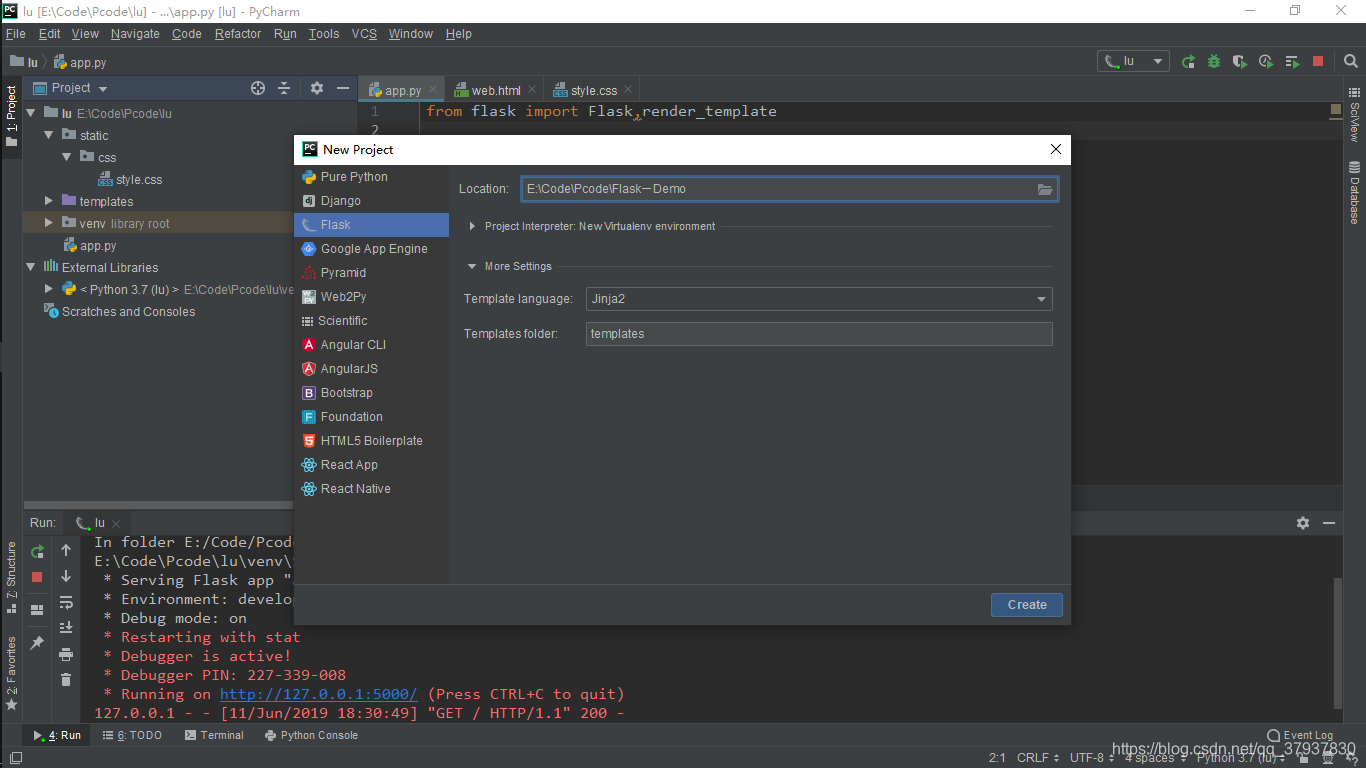Click the rerun icon in Run panel
This screenshot has height=768, width=1366.
click(37, 551)
